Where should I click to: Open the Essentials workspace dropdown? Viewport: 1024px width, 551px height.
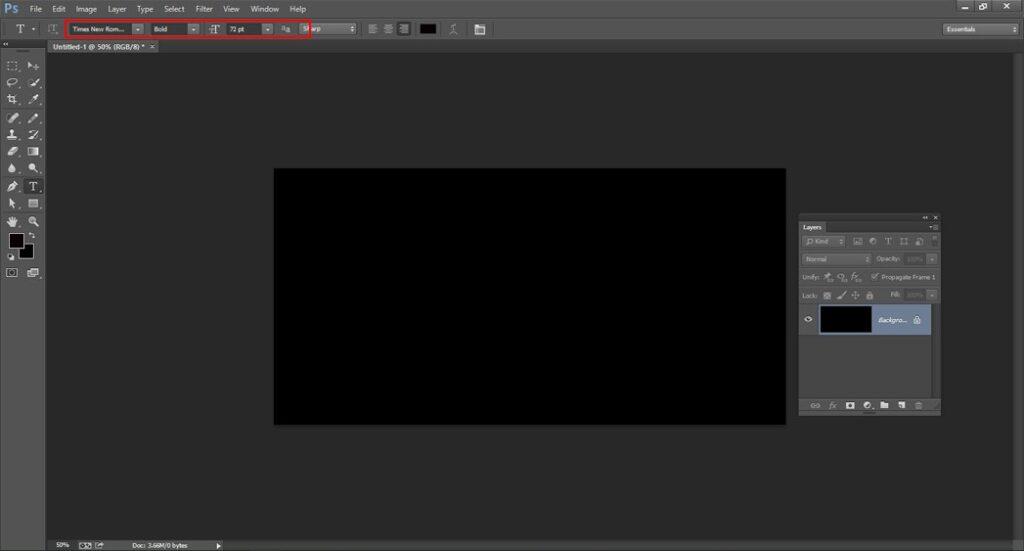pyautogui.click(x=980, y=29)
